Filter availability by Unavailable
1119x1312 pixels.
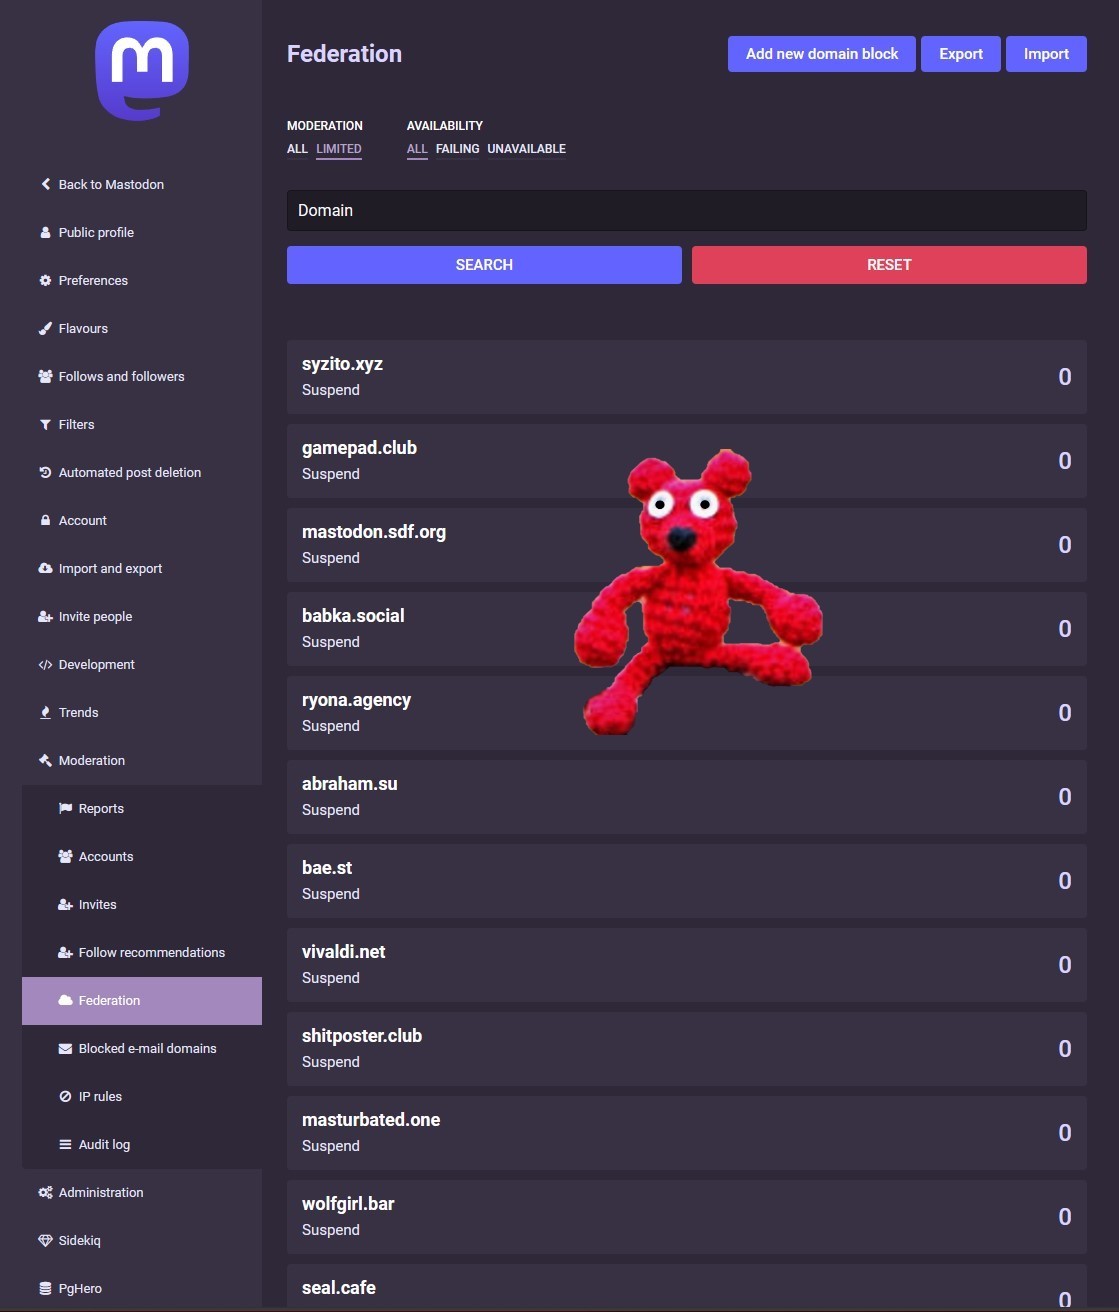click(526, 149)
